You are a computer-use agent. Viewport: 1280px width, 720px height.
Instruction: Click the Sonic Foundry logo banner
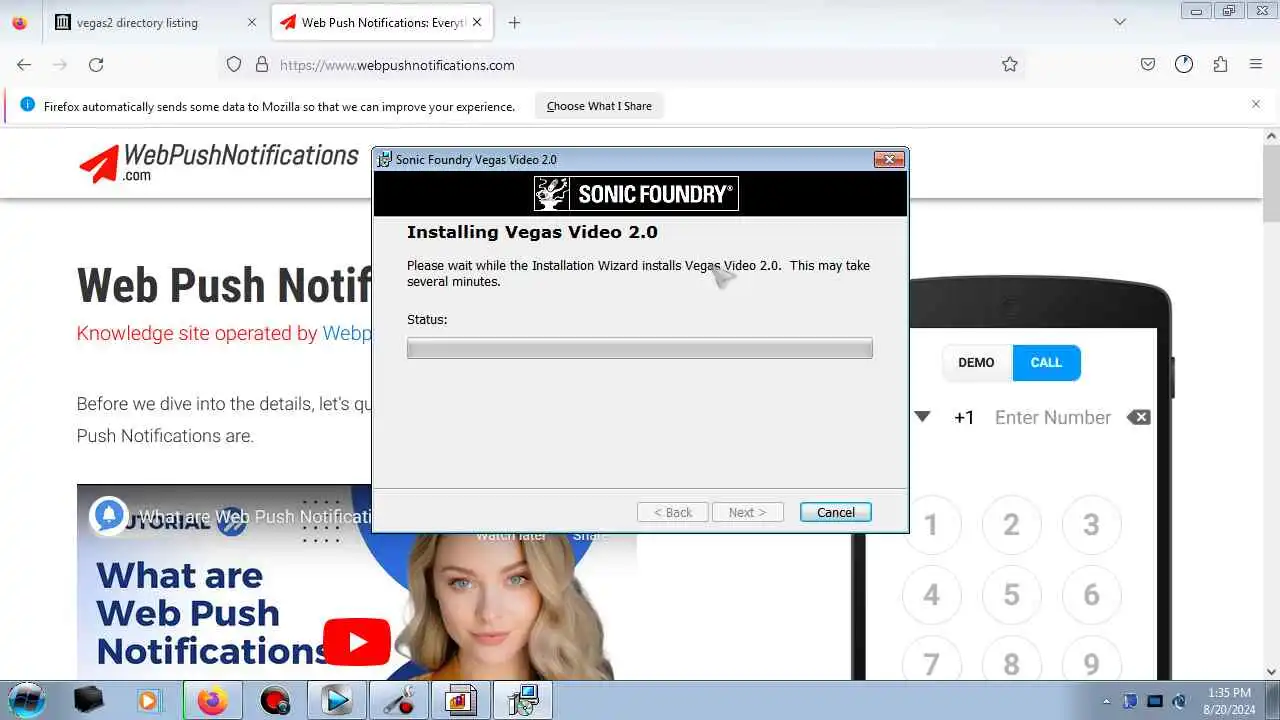[636, 194]
